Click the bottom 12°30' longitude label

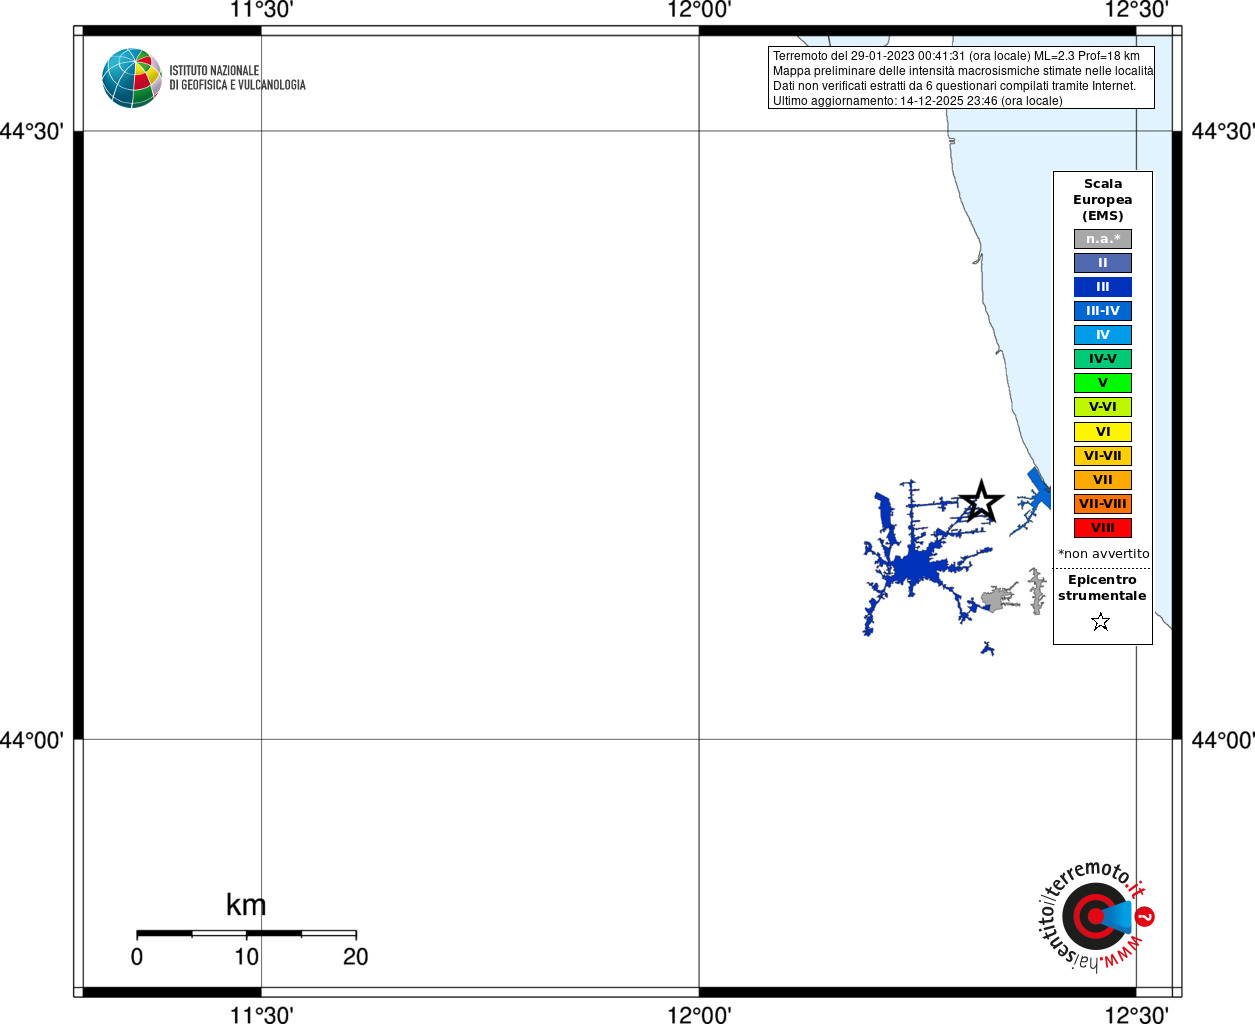(x=1136, y=1015)
